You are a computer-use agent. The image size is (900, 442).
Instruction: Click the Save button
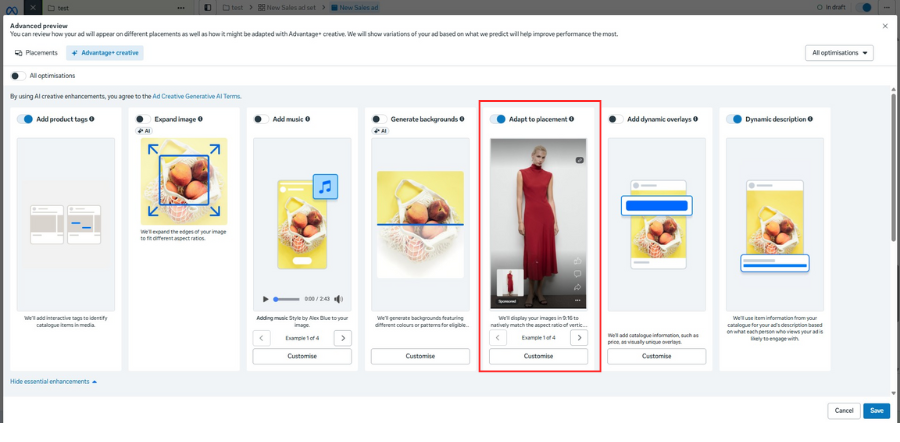pyautogui.click(x=876, y=411)
